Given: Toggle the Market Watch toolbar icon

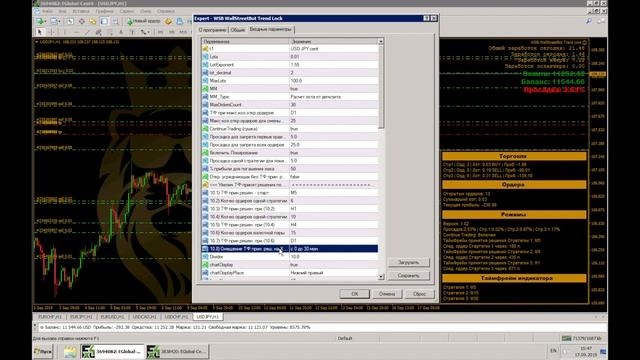Looking at the screenshot, I should [x=70, y=21].
